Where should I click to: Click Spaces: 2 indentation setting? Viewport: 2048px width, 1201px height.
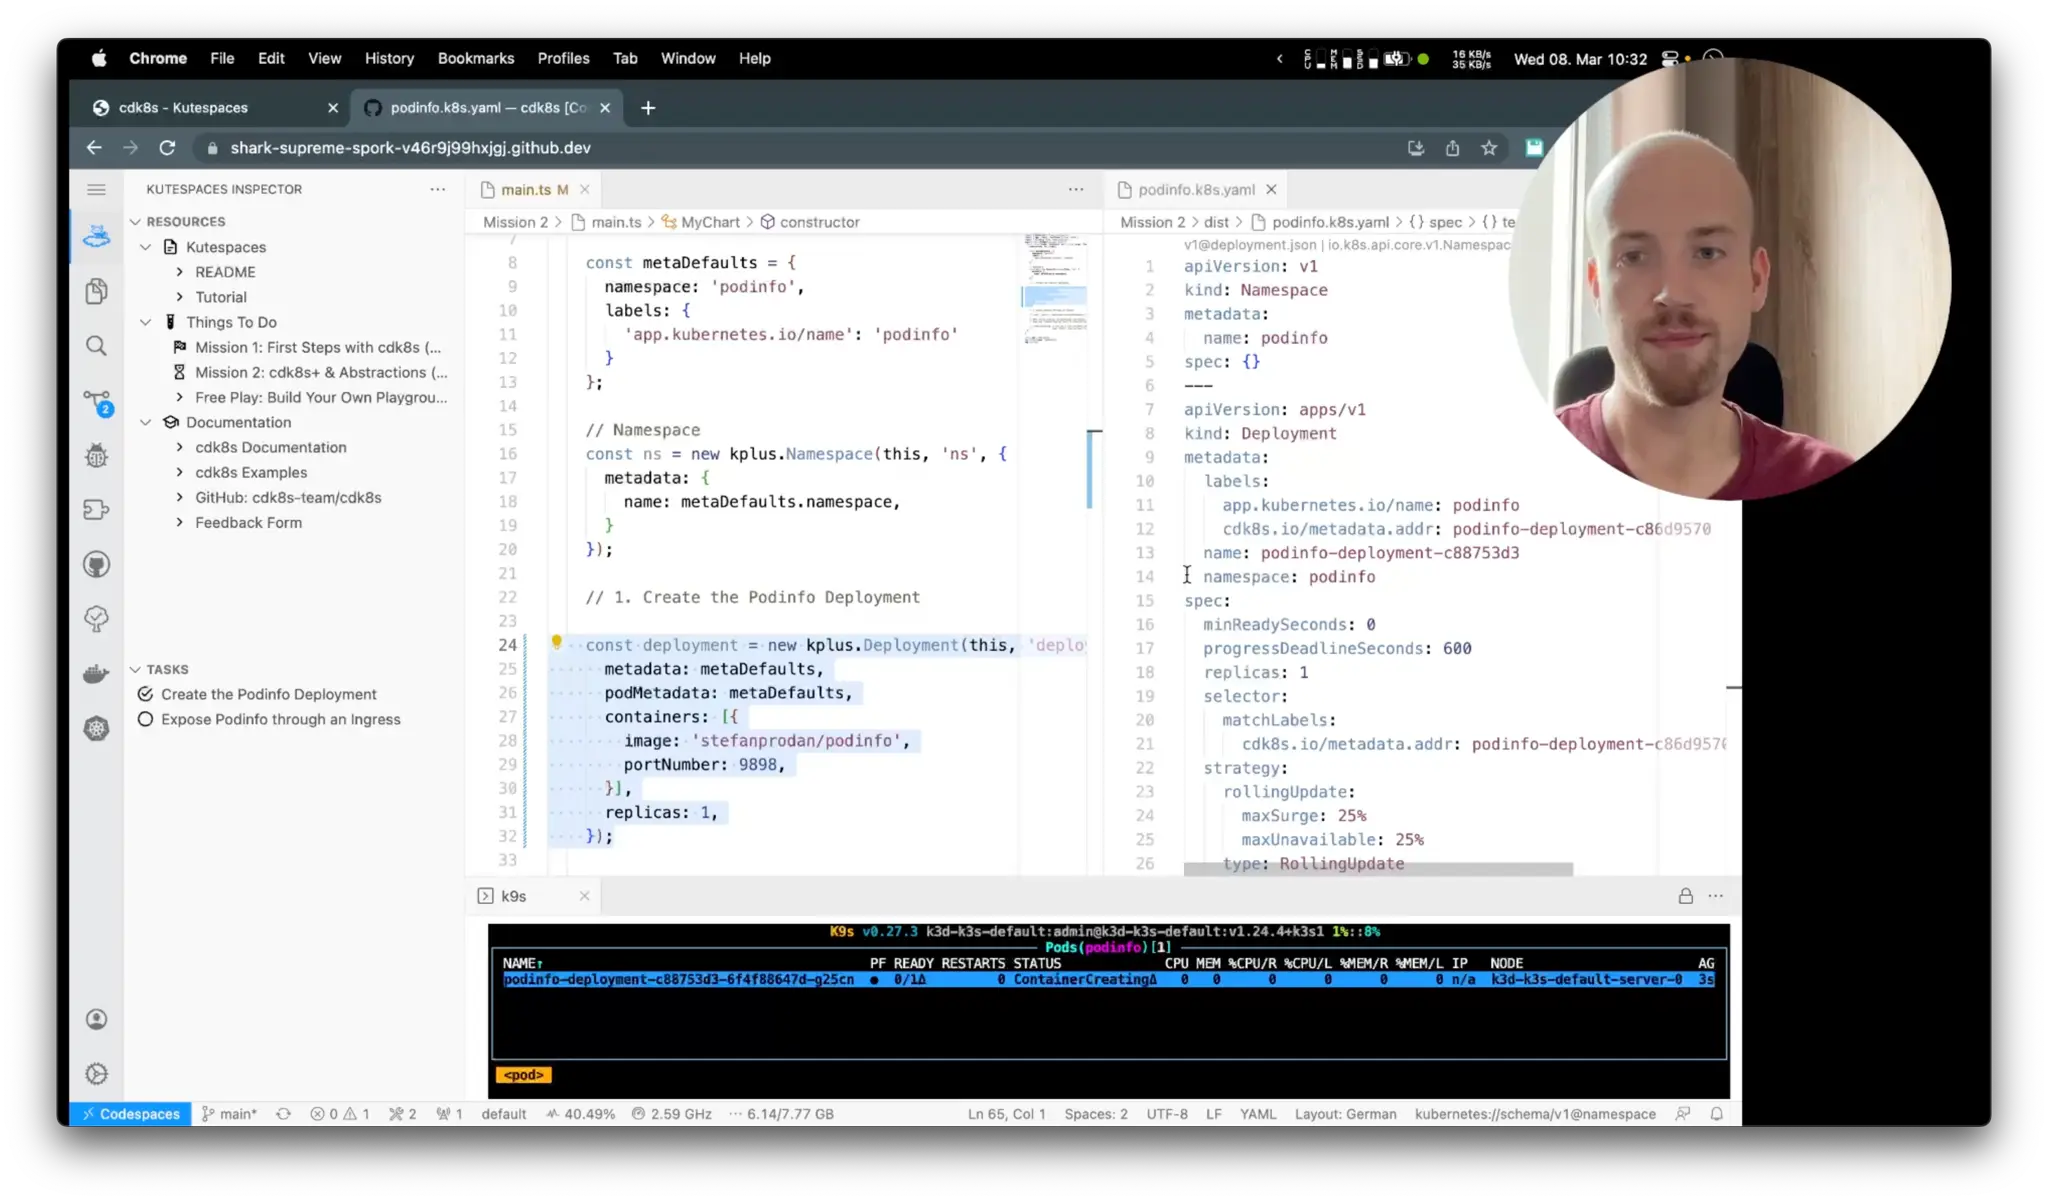click(1096, 1114)
